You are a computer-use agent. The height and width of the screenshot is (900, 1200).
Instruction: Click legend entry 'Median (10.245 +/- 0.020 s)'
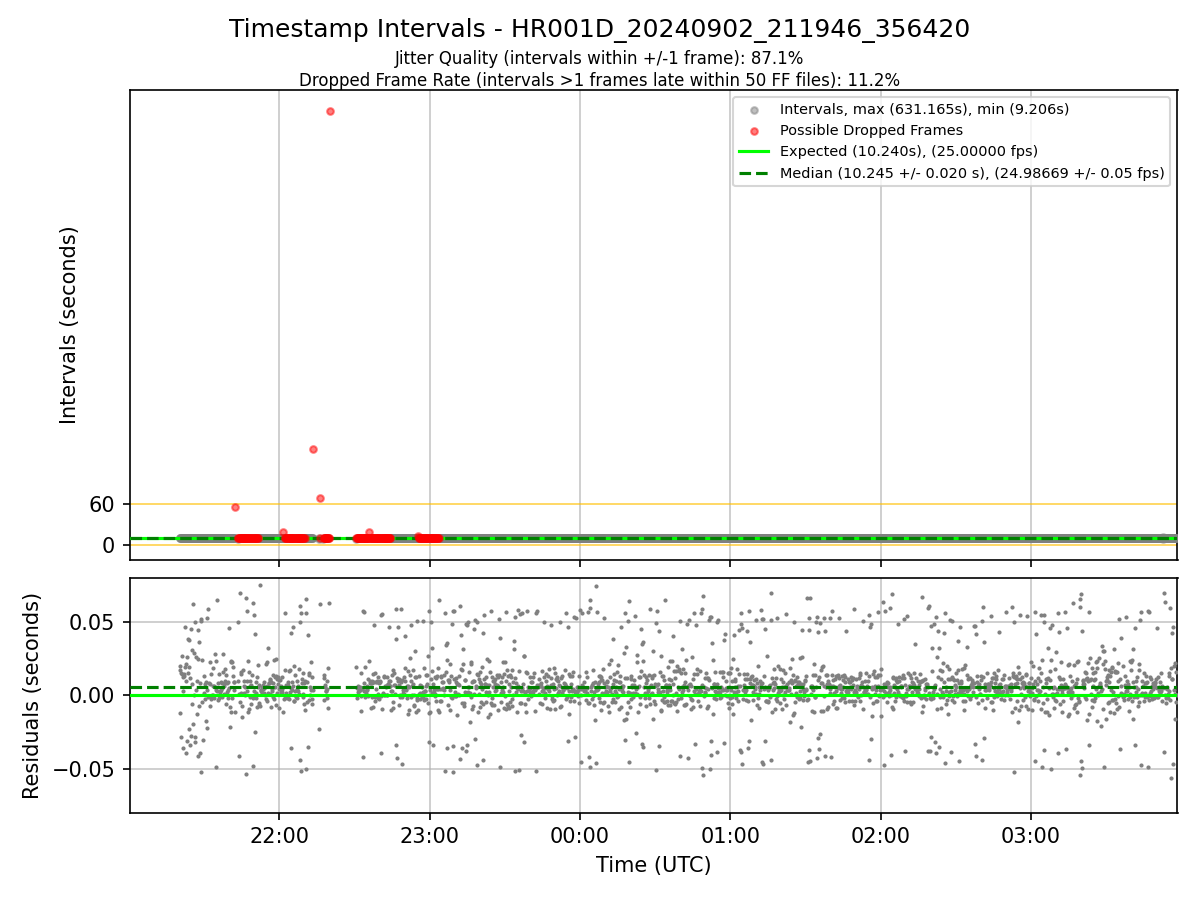pyautogui.click(x=972, y=173)
